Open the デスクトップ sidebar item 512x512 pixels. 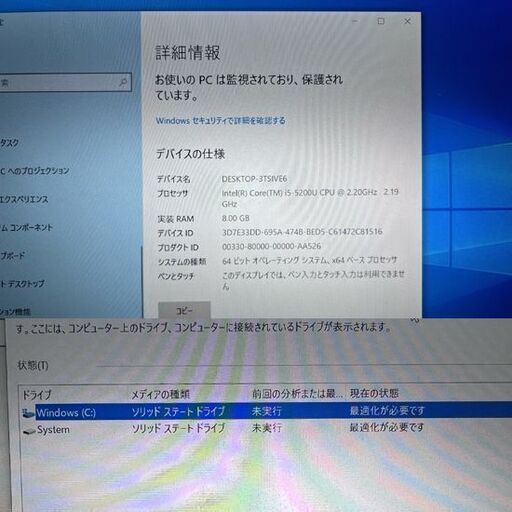pos(22,284)
